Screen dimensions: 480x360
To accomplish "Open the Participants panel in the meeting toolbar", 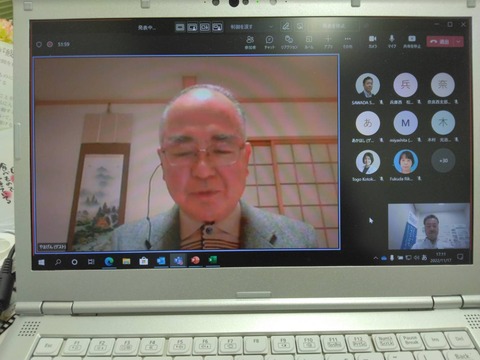I will point(250,42).
